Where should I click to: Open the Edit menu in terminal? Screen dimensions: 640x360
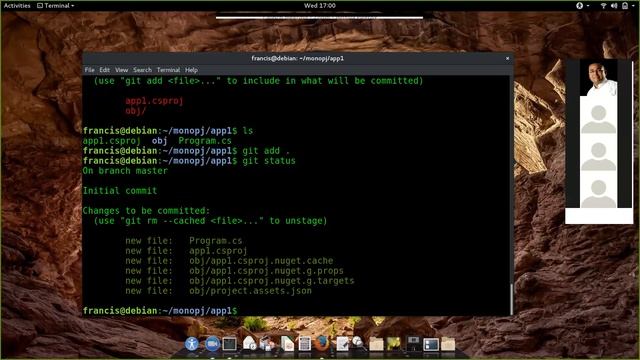(104, 70)
